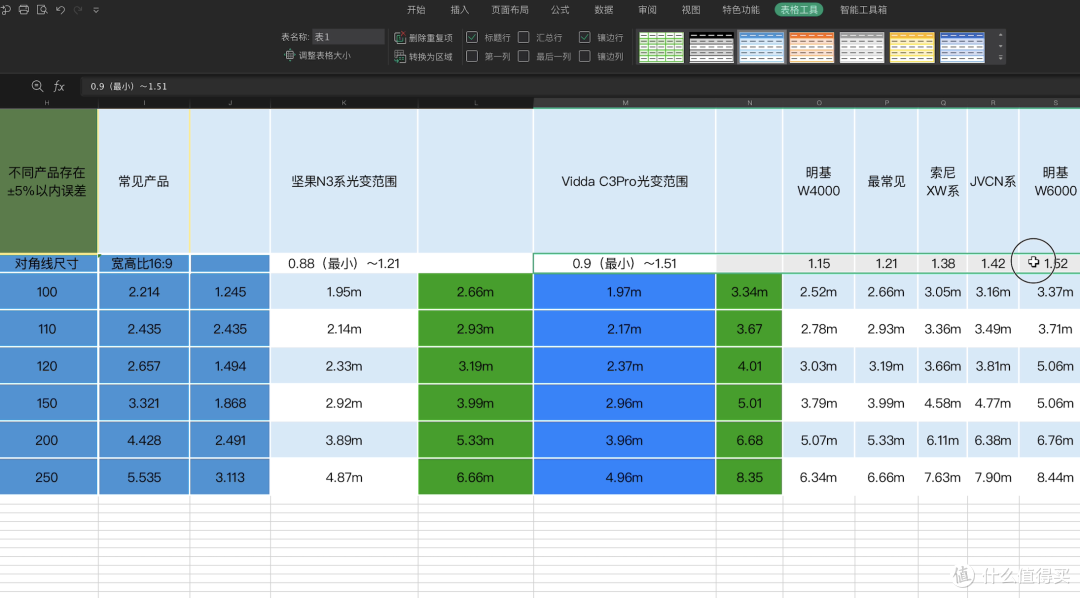Toggle the 标题行 header row checkbox
Viewport: 1080px width, 598px height.
tap(472, 37)
